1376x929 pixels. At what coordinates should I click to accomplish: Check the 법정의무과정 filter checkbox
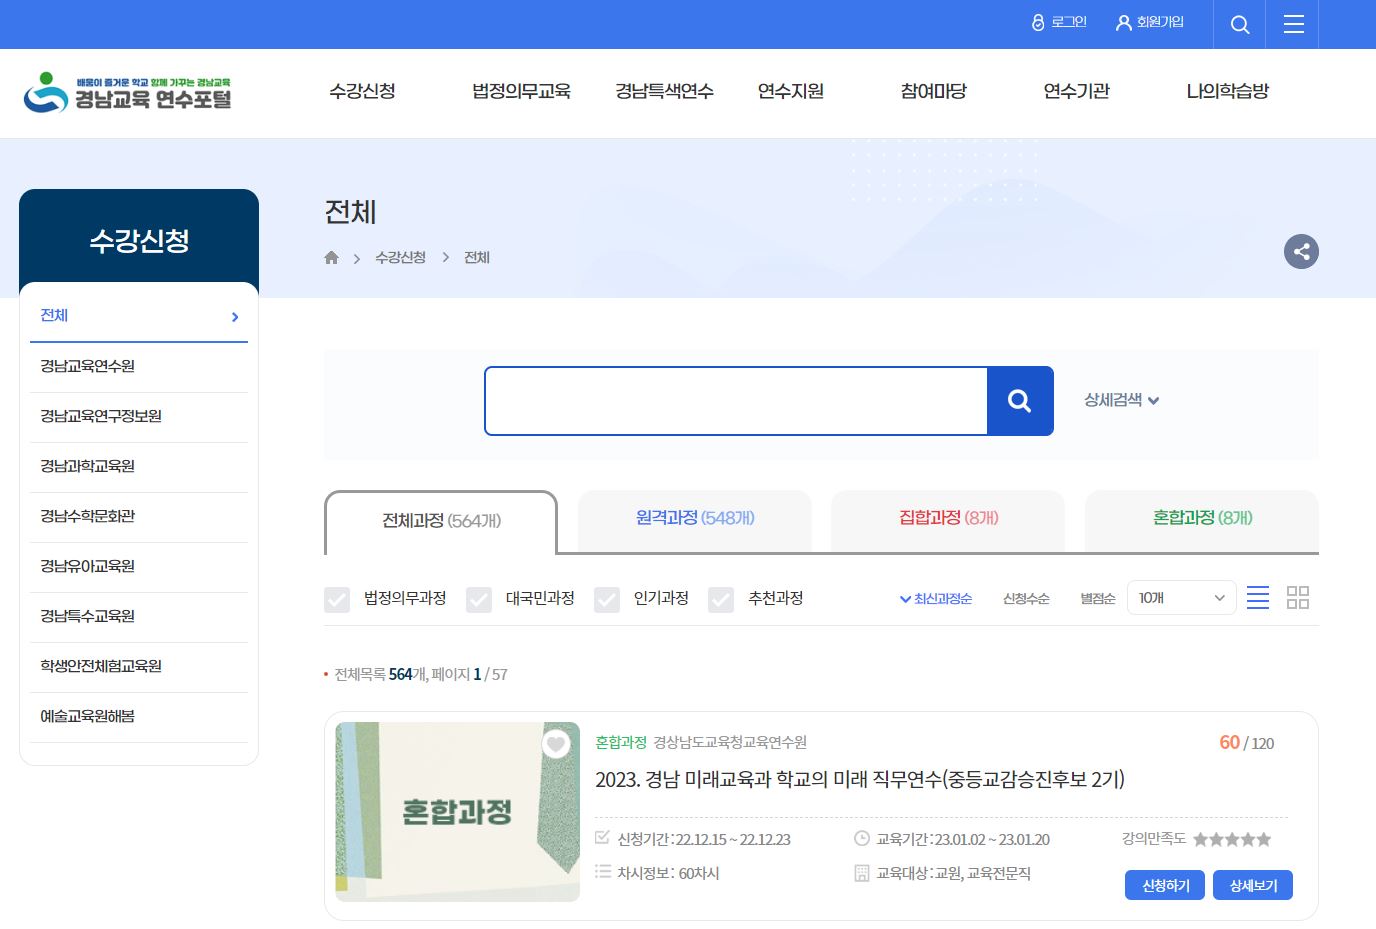point(337,600)
